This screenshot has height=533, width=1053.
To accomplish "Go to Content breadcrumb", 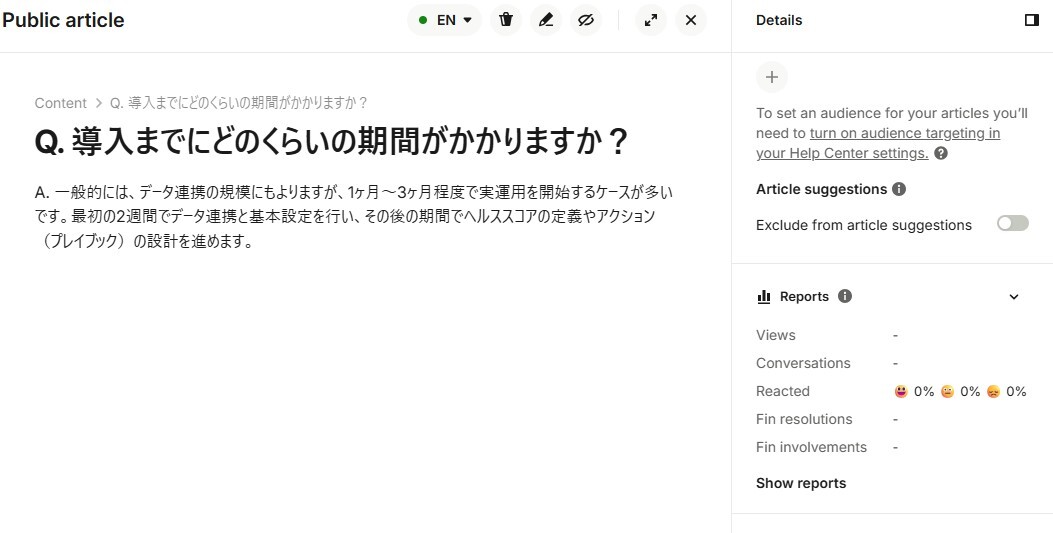I will coord(60,103).
